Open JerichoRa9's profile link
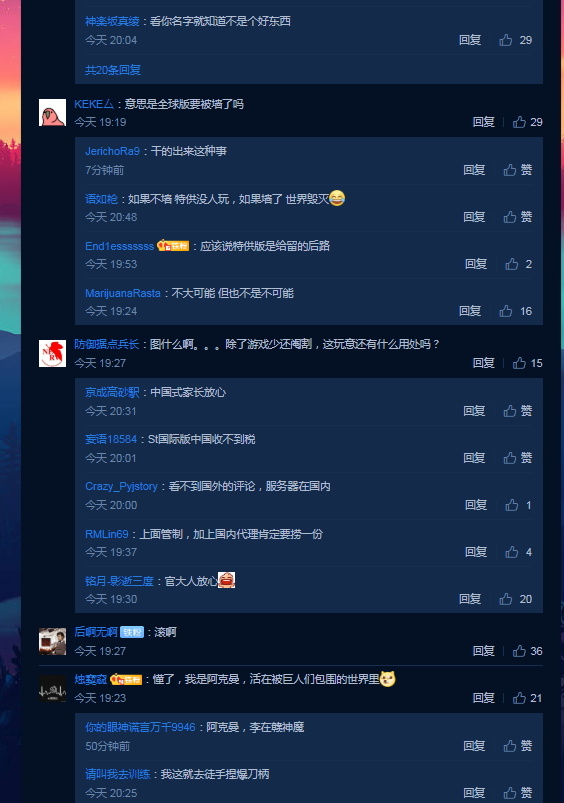The image size is (564, 803). pyautogui.click(x=112, y=151)
